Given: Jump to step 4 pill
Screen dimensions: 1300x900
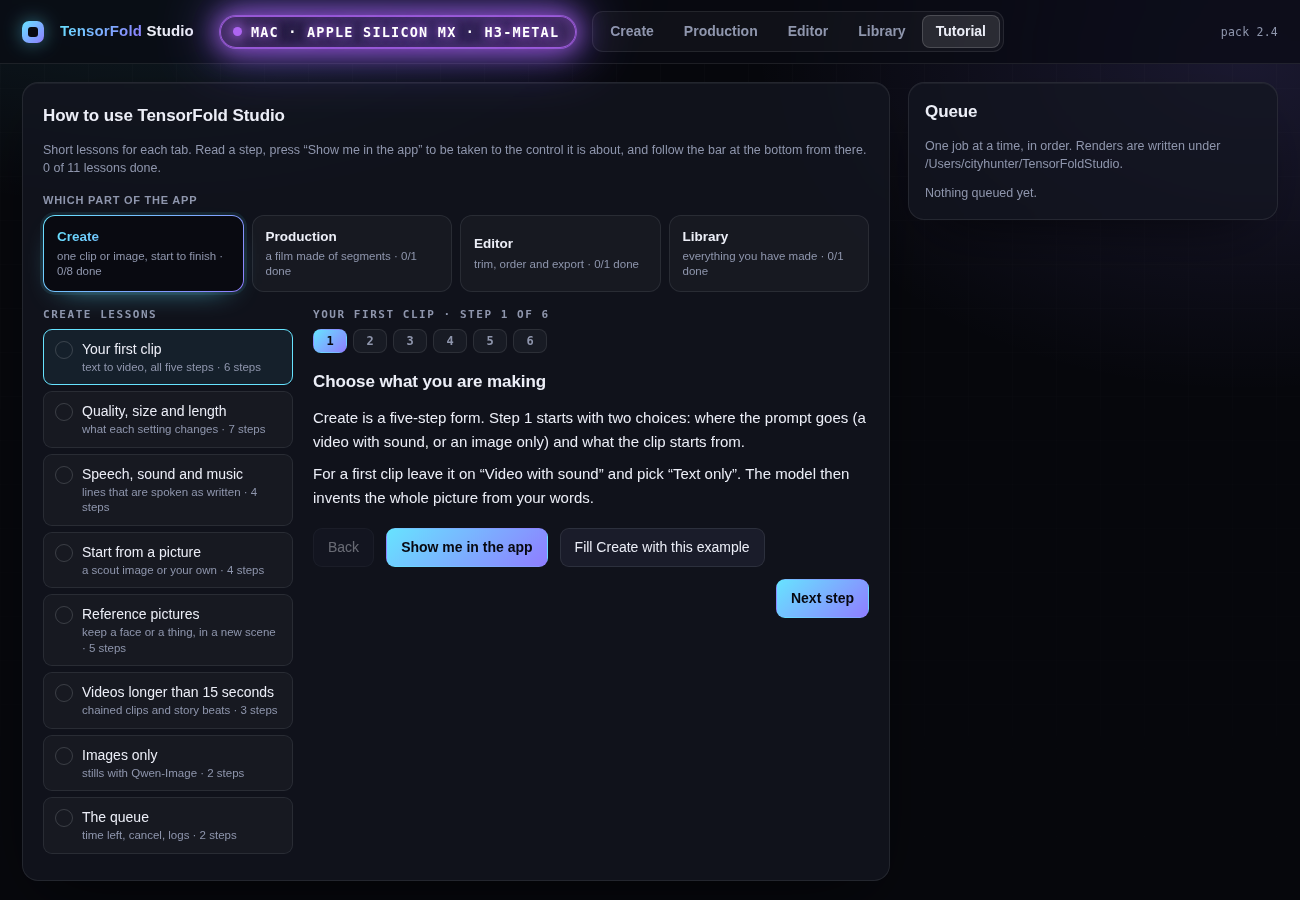Looking at the screenshot, I should click(x=450, y=341).
